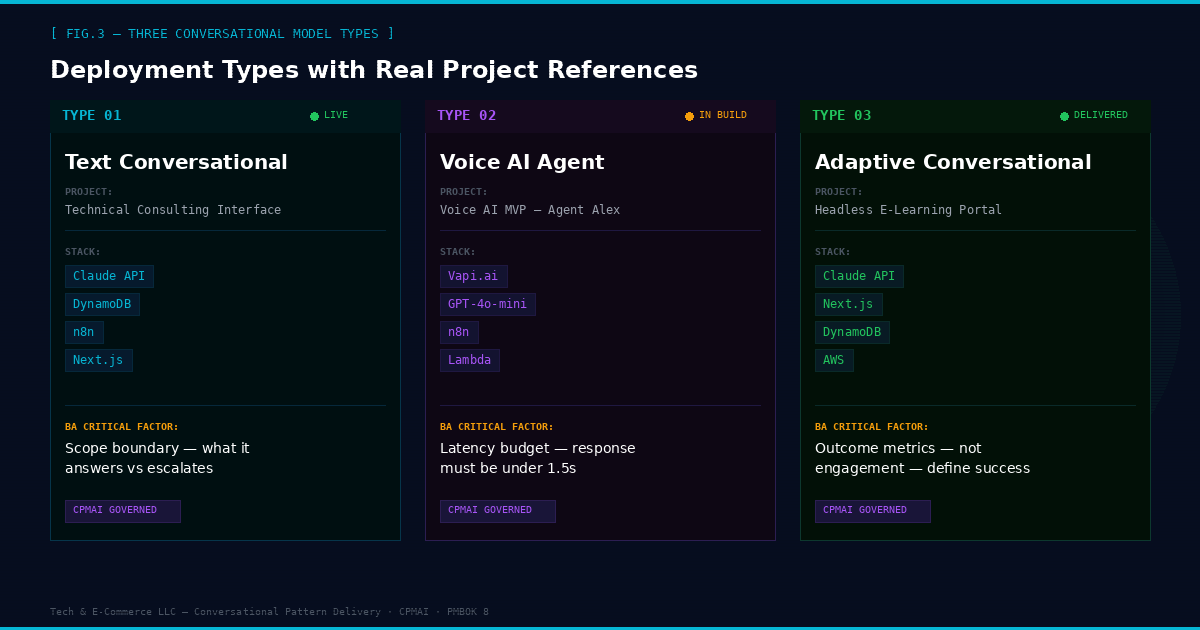
Task: Click 'Scope boundary — what it answers vs escalates' text
Action: (157, 458)
